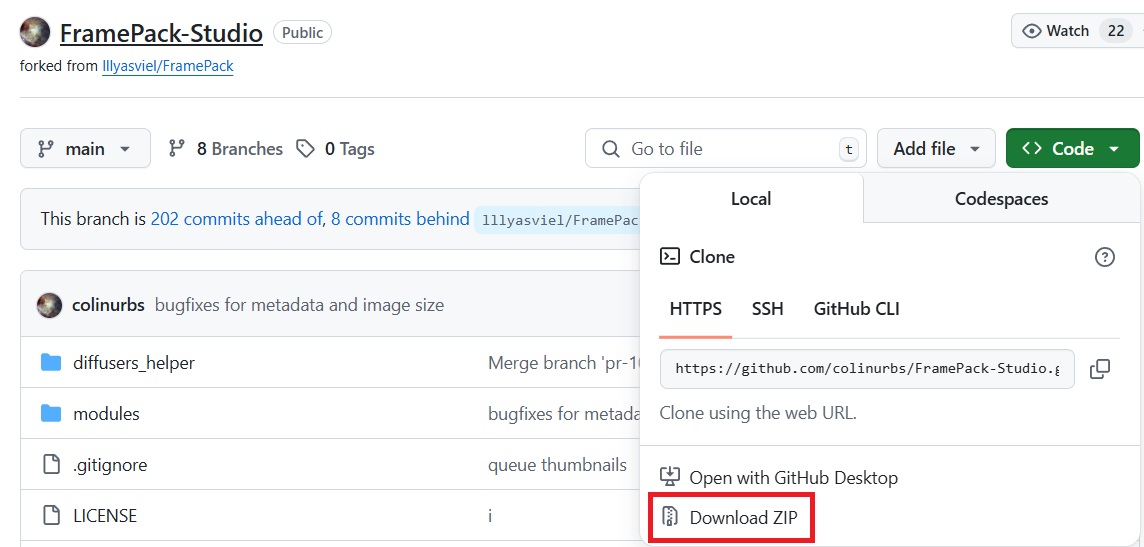Switch to the Codespaces tab
1144x547 pixels.
pyautogui.click(x=1001, y=199)
